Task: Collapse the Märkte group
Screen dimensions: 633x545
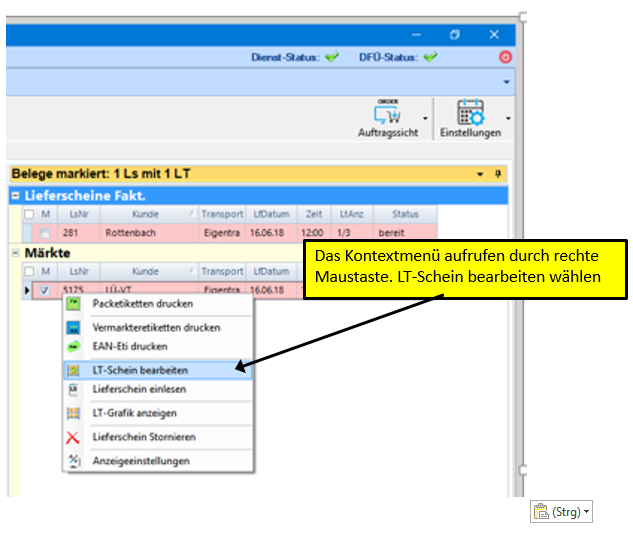Action: (x=15, y=253)
